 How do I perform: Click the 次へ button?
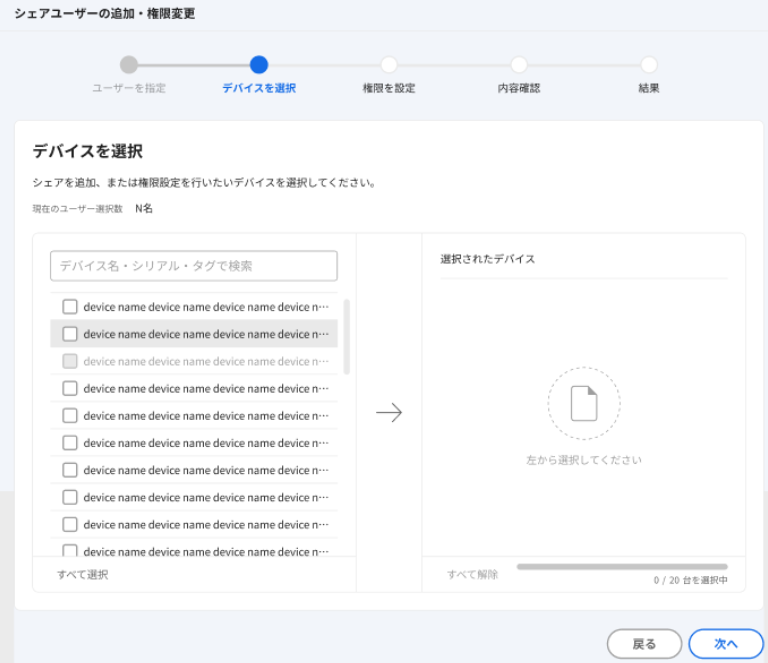(x=726, y=644)
